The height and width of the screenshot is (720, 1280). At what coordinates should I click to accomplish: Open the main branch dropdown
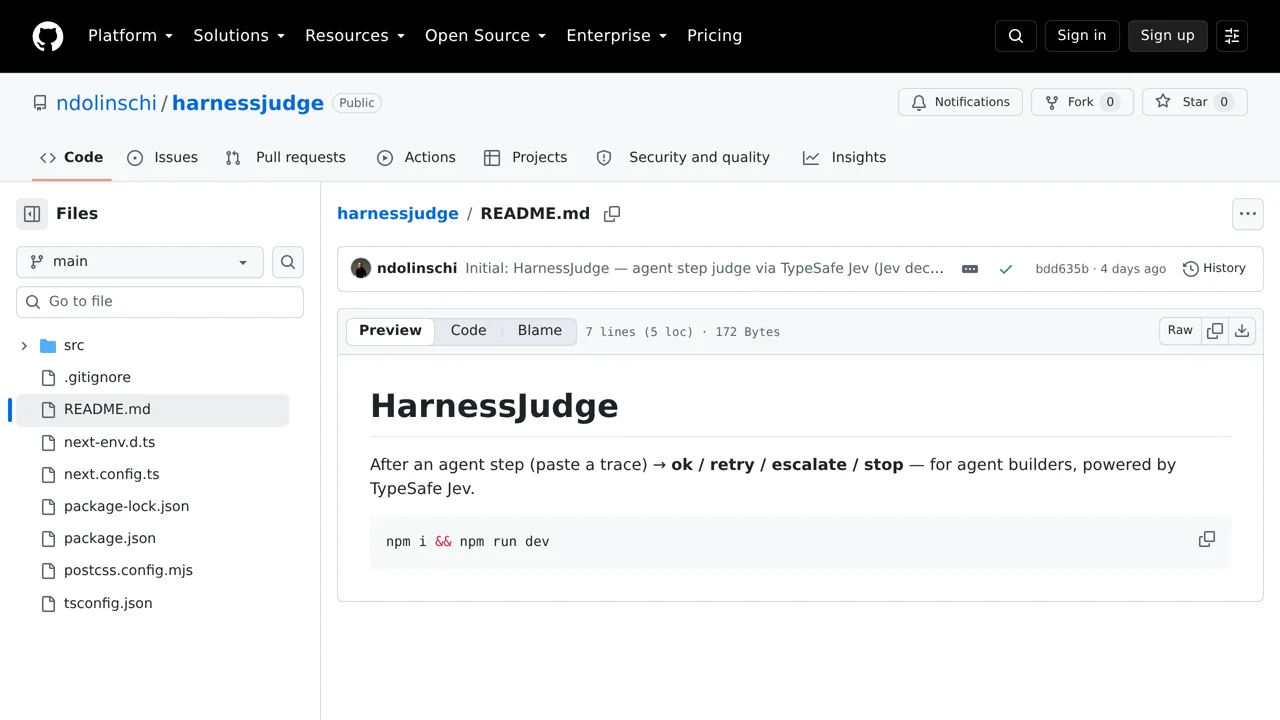pos(140,262)
